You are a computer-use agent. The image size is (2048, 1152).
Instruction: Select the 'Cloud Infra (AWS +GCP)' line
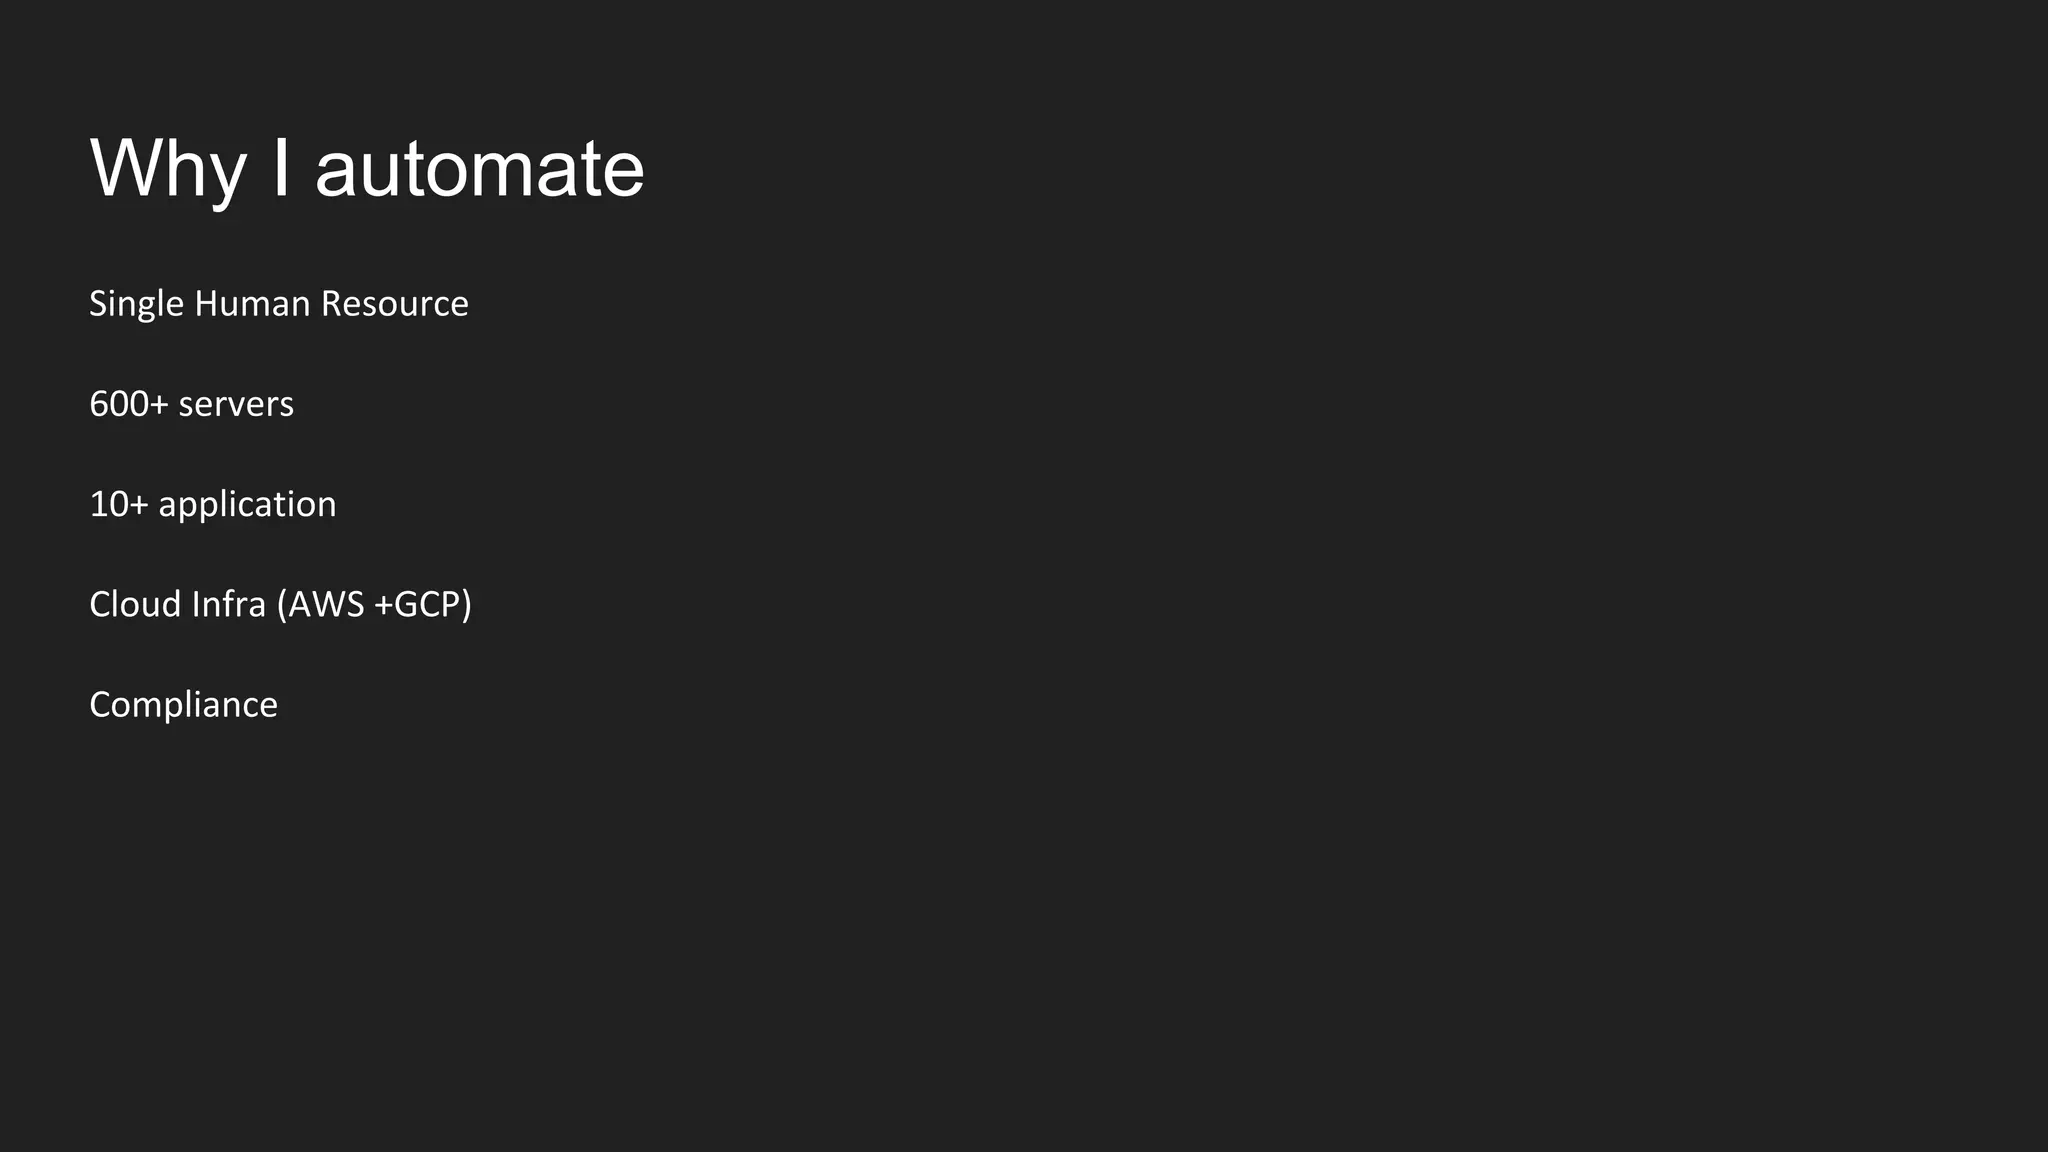click(280, 604)
